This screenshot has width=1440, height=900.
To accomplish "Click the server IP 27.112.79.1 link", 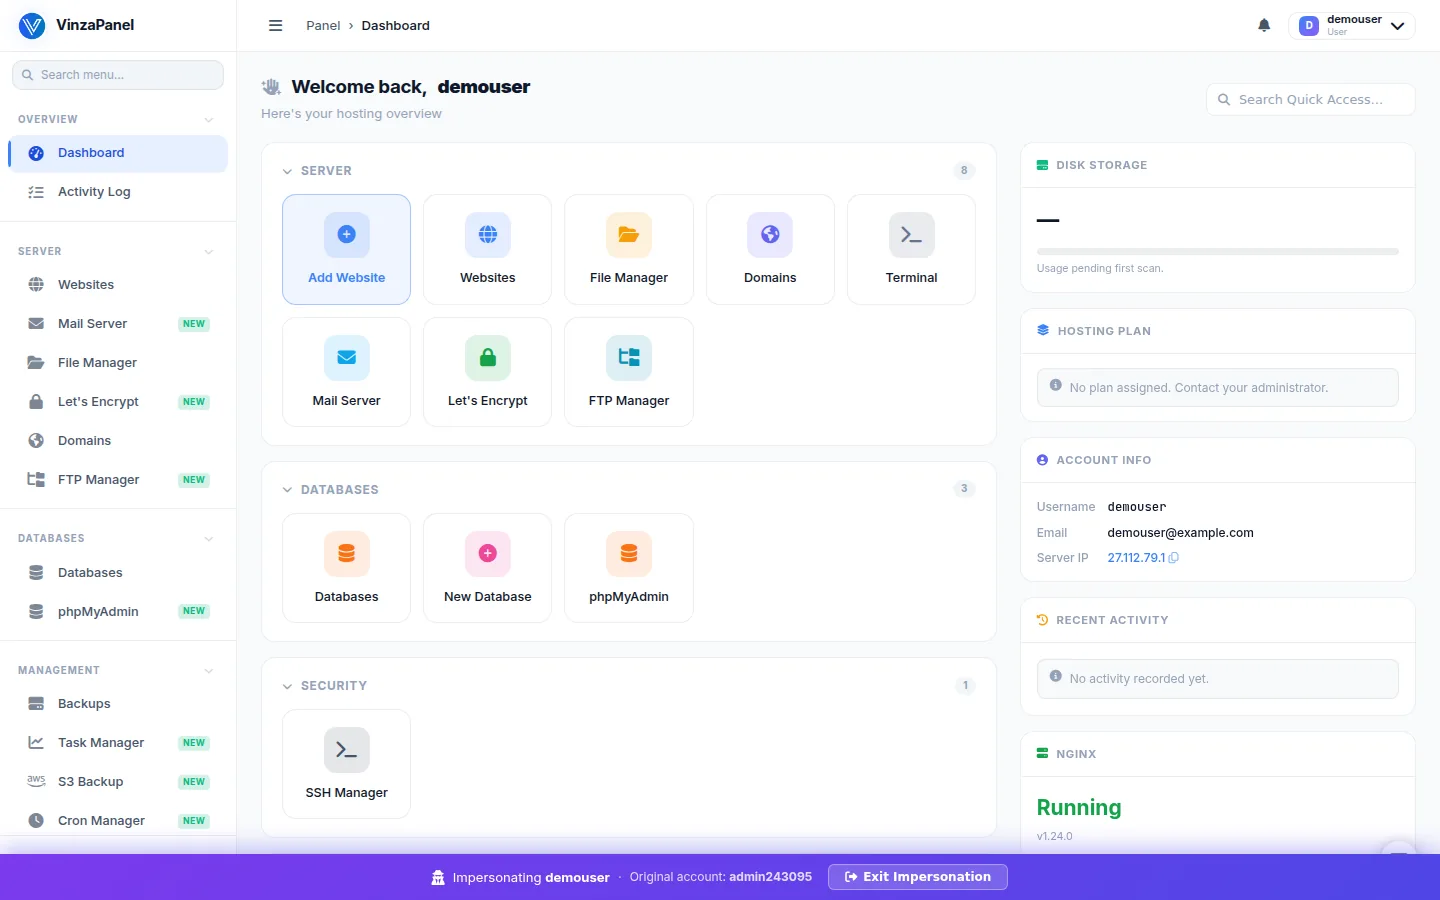I will point(1136,558).
